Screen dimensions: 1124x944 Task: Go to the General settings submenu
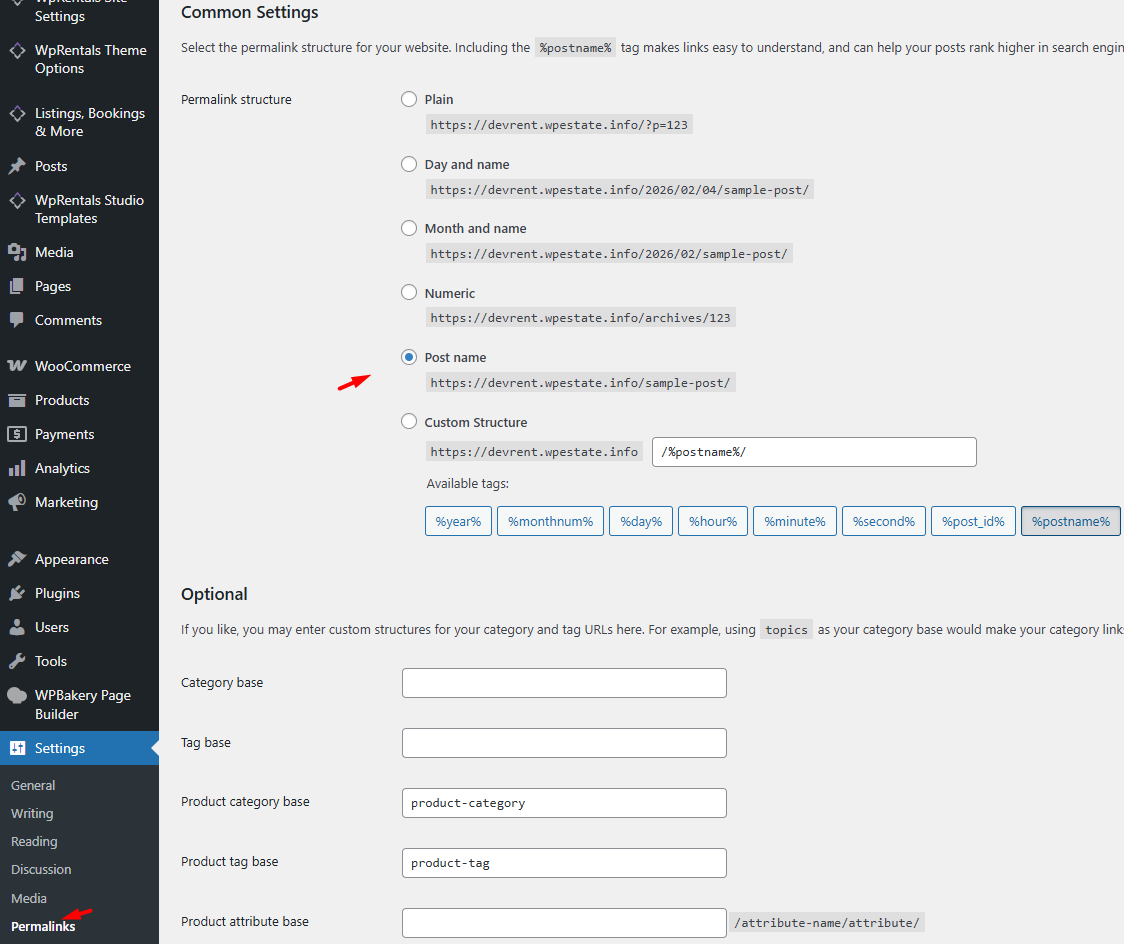tap(33, 785)
